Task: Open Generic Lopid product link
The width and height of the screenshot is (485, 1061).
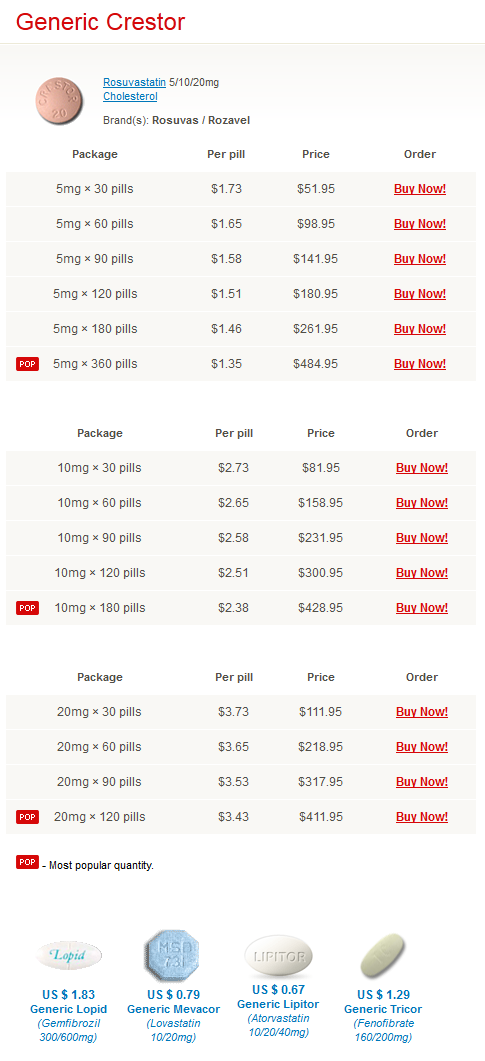Action: 68,1009
